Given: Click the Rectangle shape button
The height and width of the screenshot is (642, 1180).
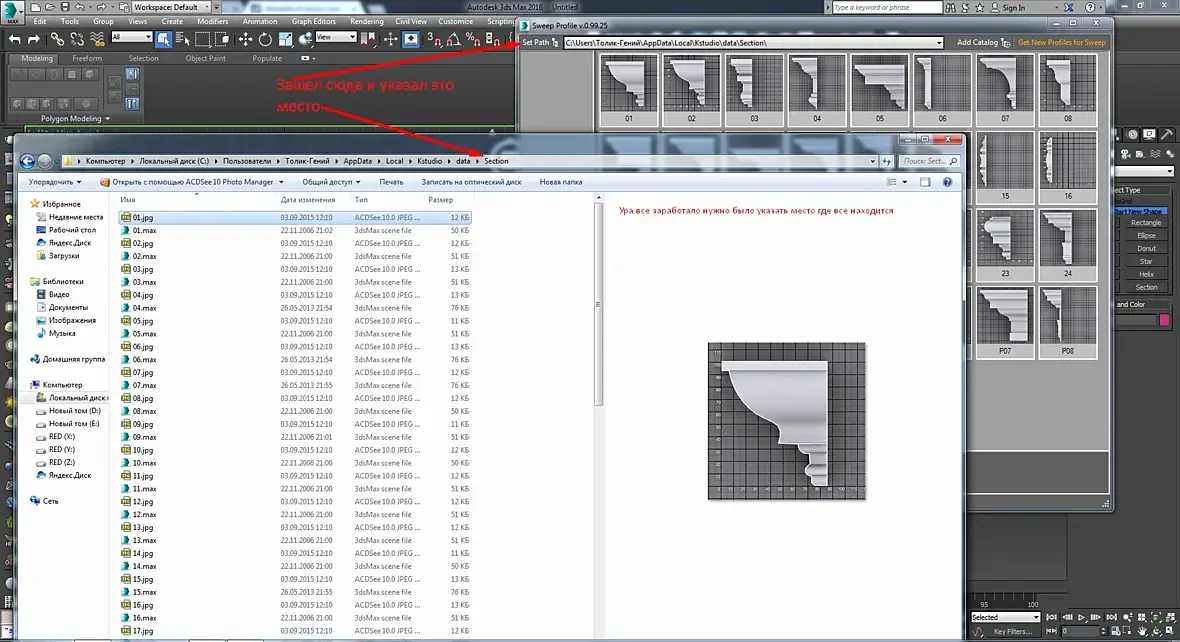Looking at the screenshot, I should 1146,222.
